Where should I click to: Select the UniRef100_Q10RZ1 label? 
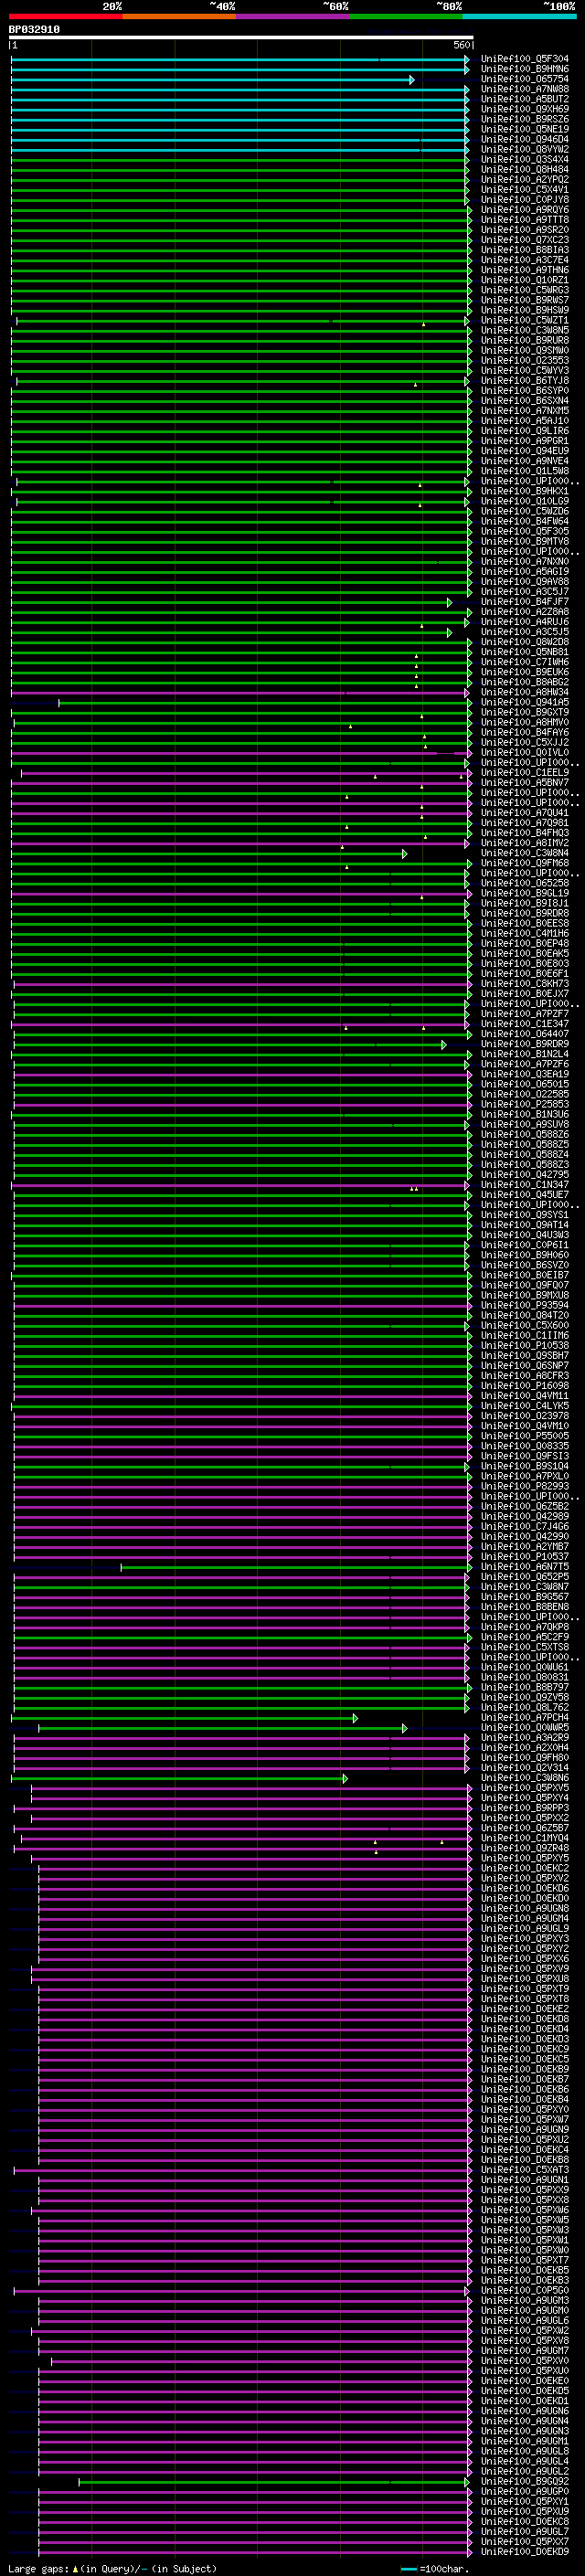525,280
